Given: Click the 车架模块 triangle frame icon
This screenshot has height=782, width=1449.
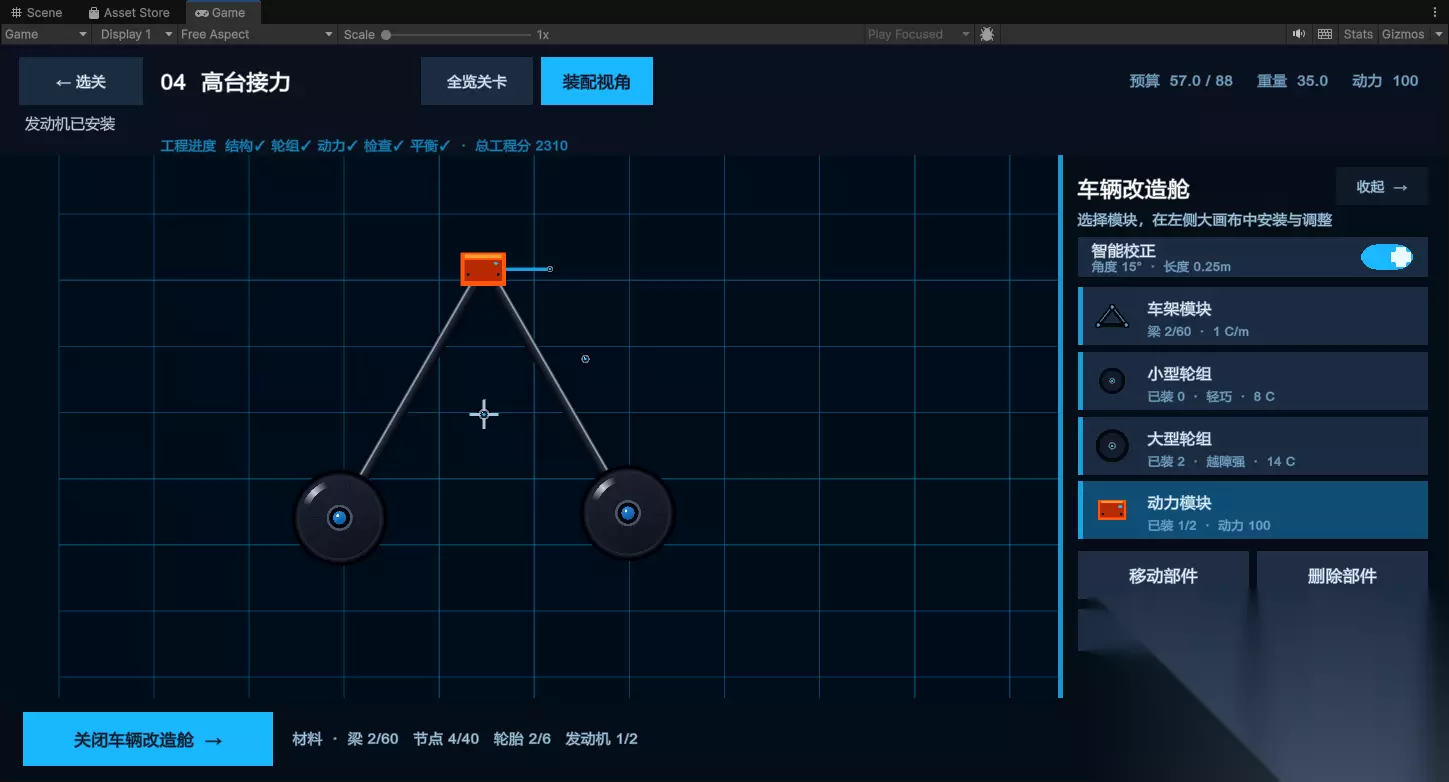Looking at the screenshot, I should tap(1112, 317).
